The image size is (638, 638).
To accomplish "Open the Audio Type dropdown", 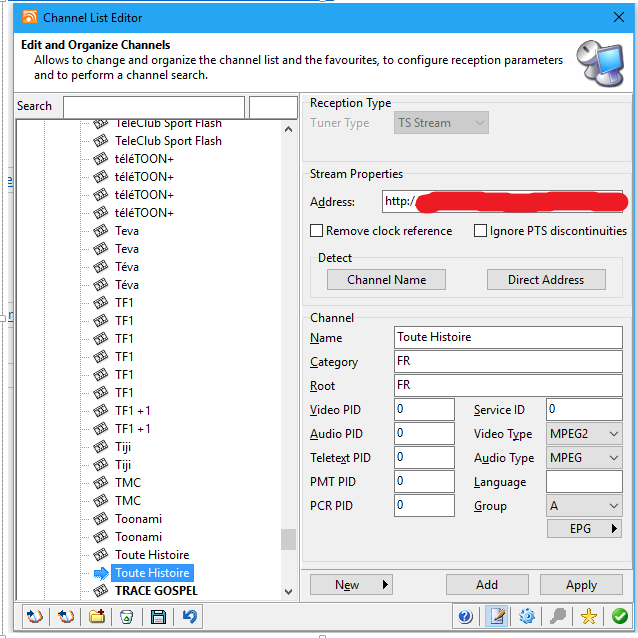I will point(585,458).
